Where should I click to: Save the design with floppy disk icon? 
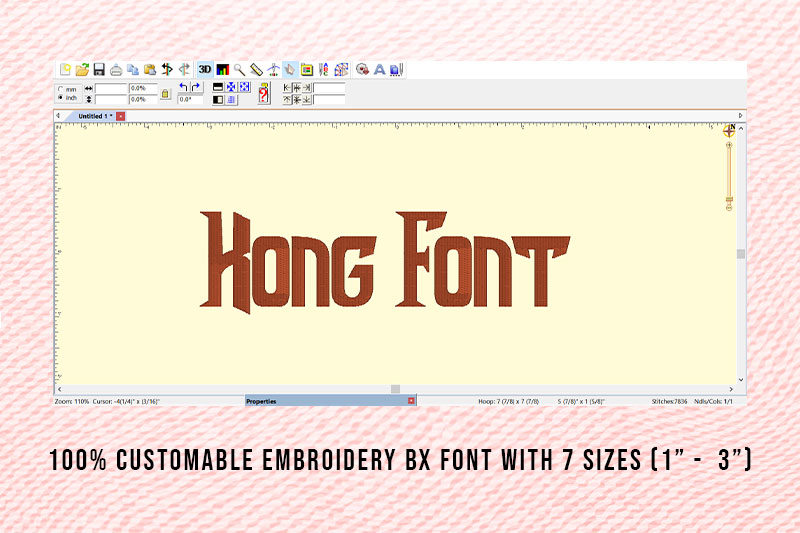(x=99, y=69)
